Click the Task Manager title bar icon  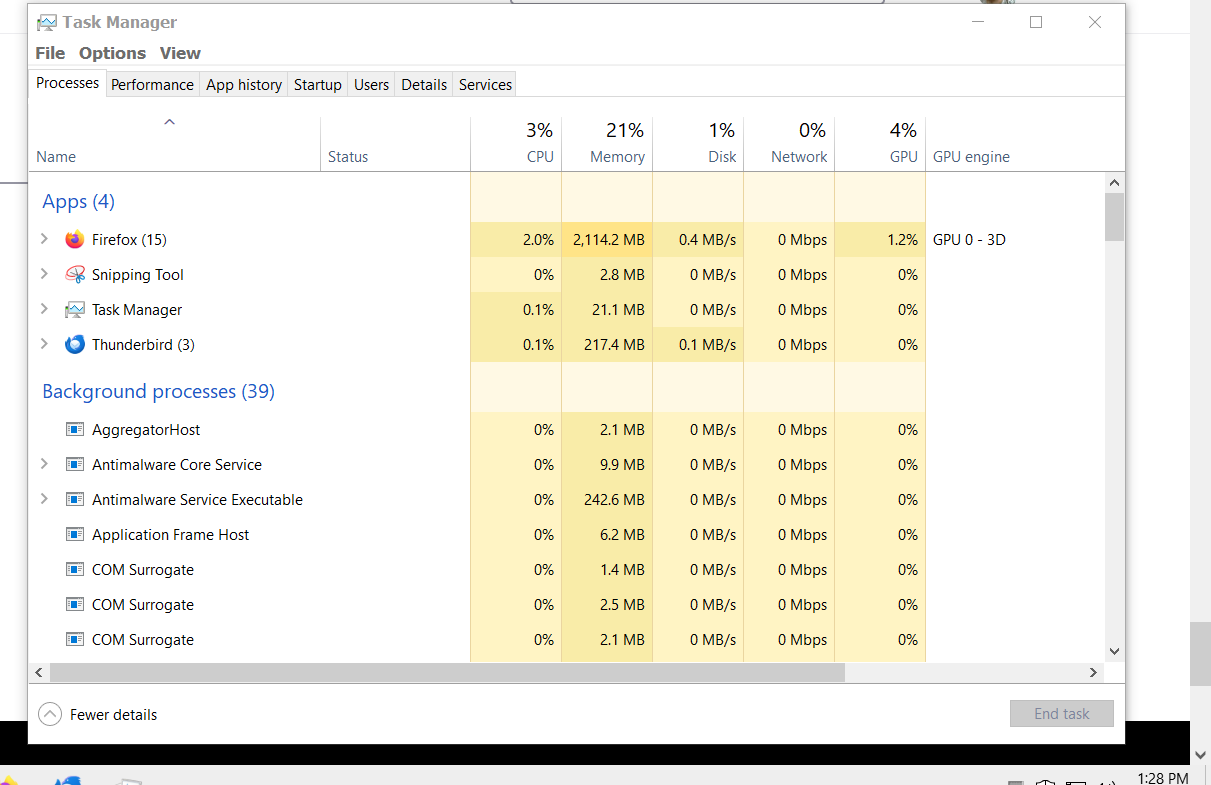(46, 22)
